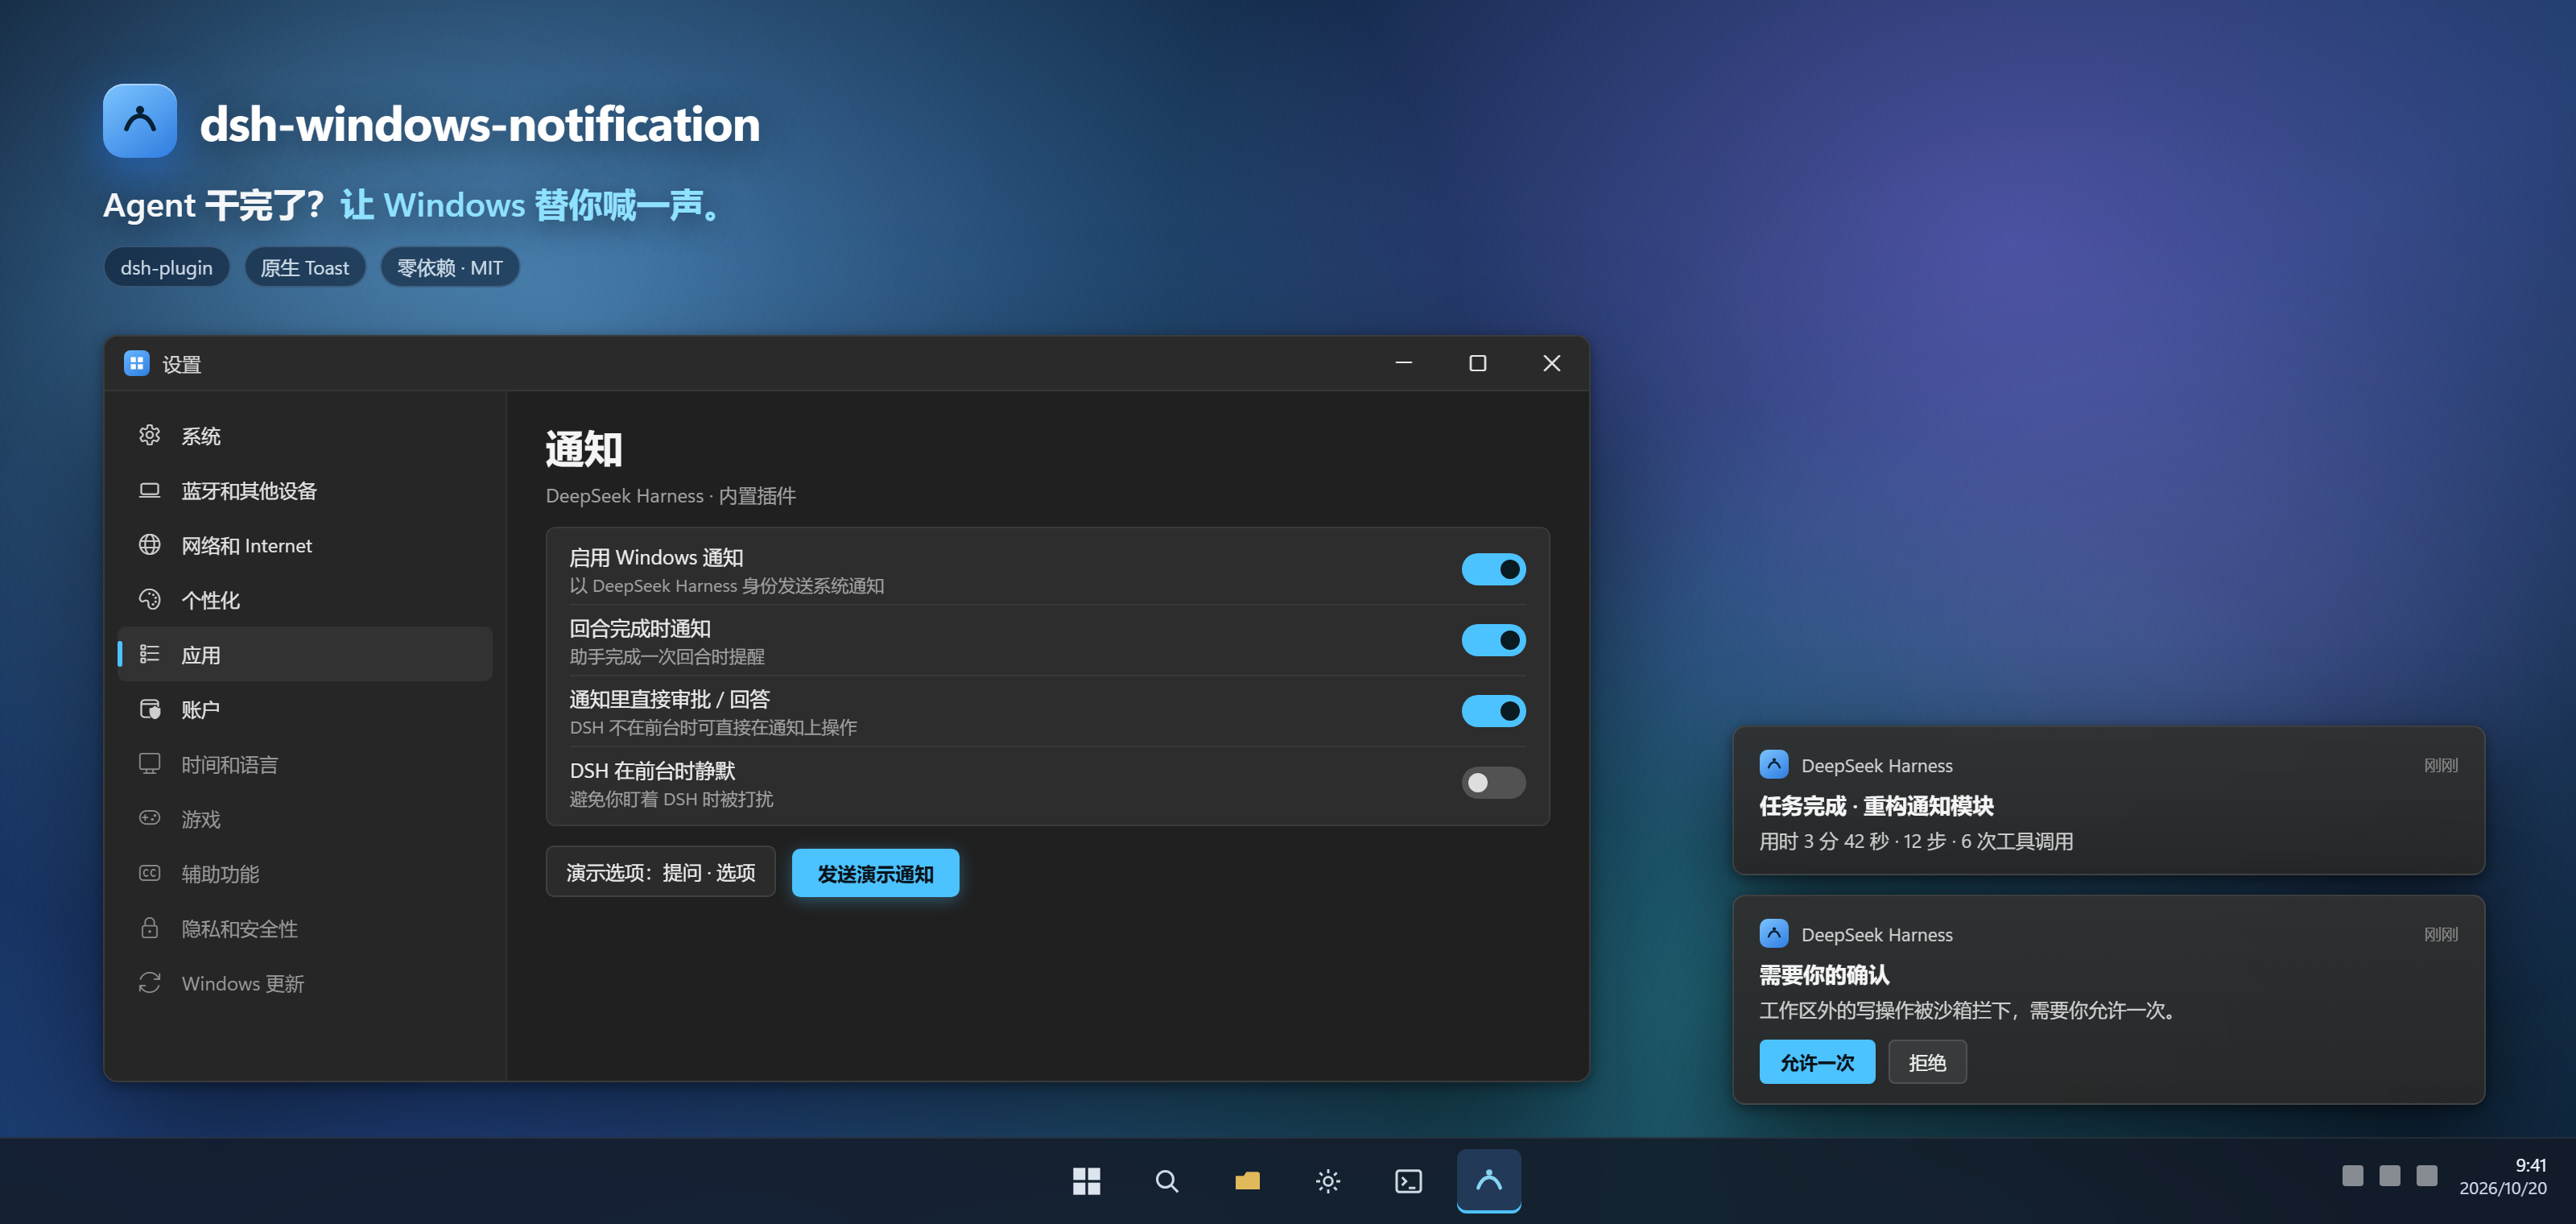Open 辅助功能 in the sidebar
Image resolution: width=2576 pixels, height=1224 pixels.
pos(305,873)
